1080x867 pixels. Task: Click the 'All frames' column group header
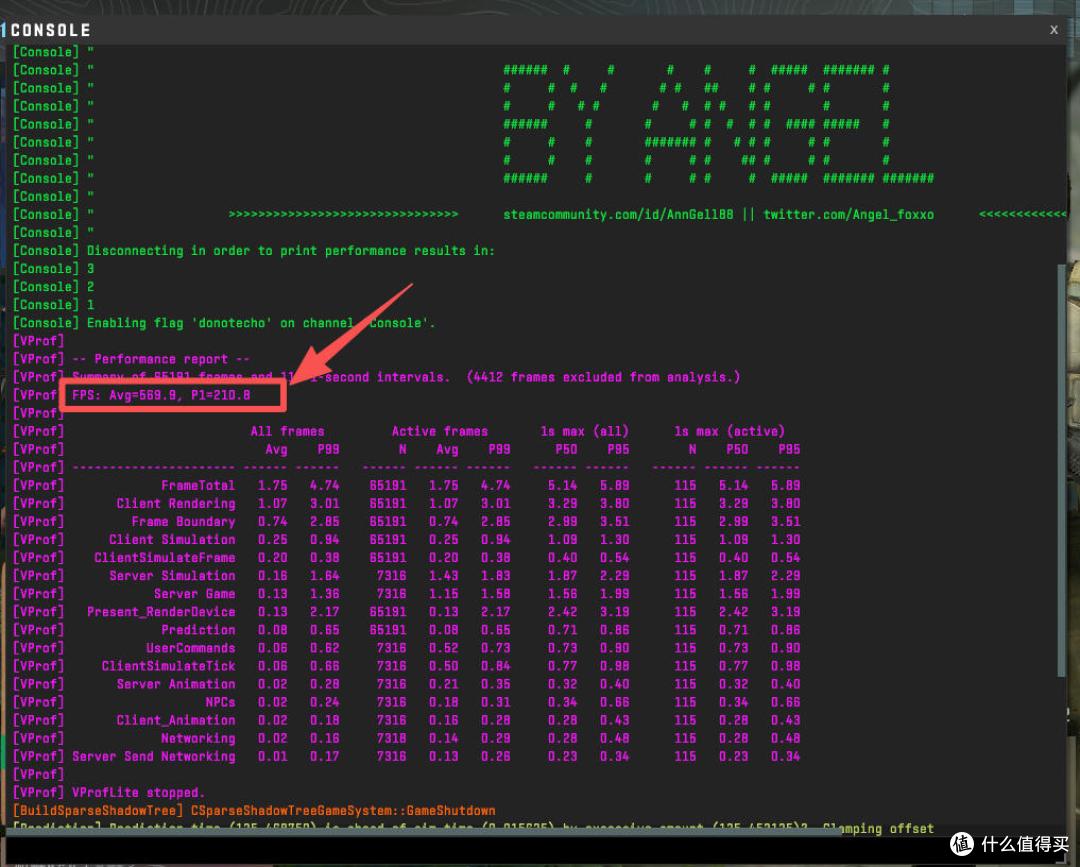click(x=287, y=431)
